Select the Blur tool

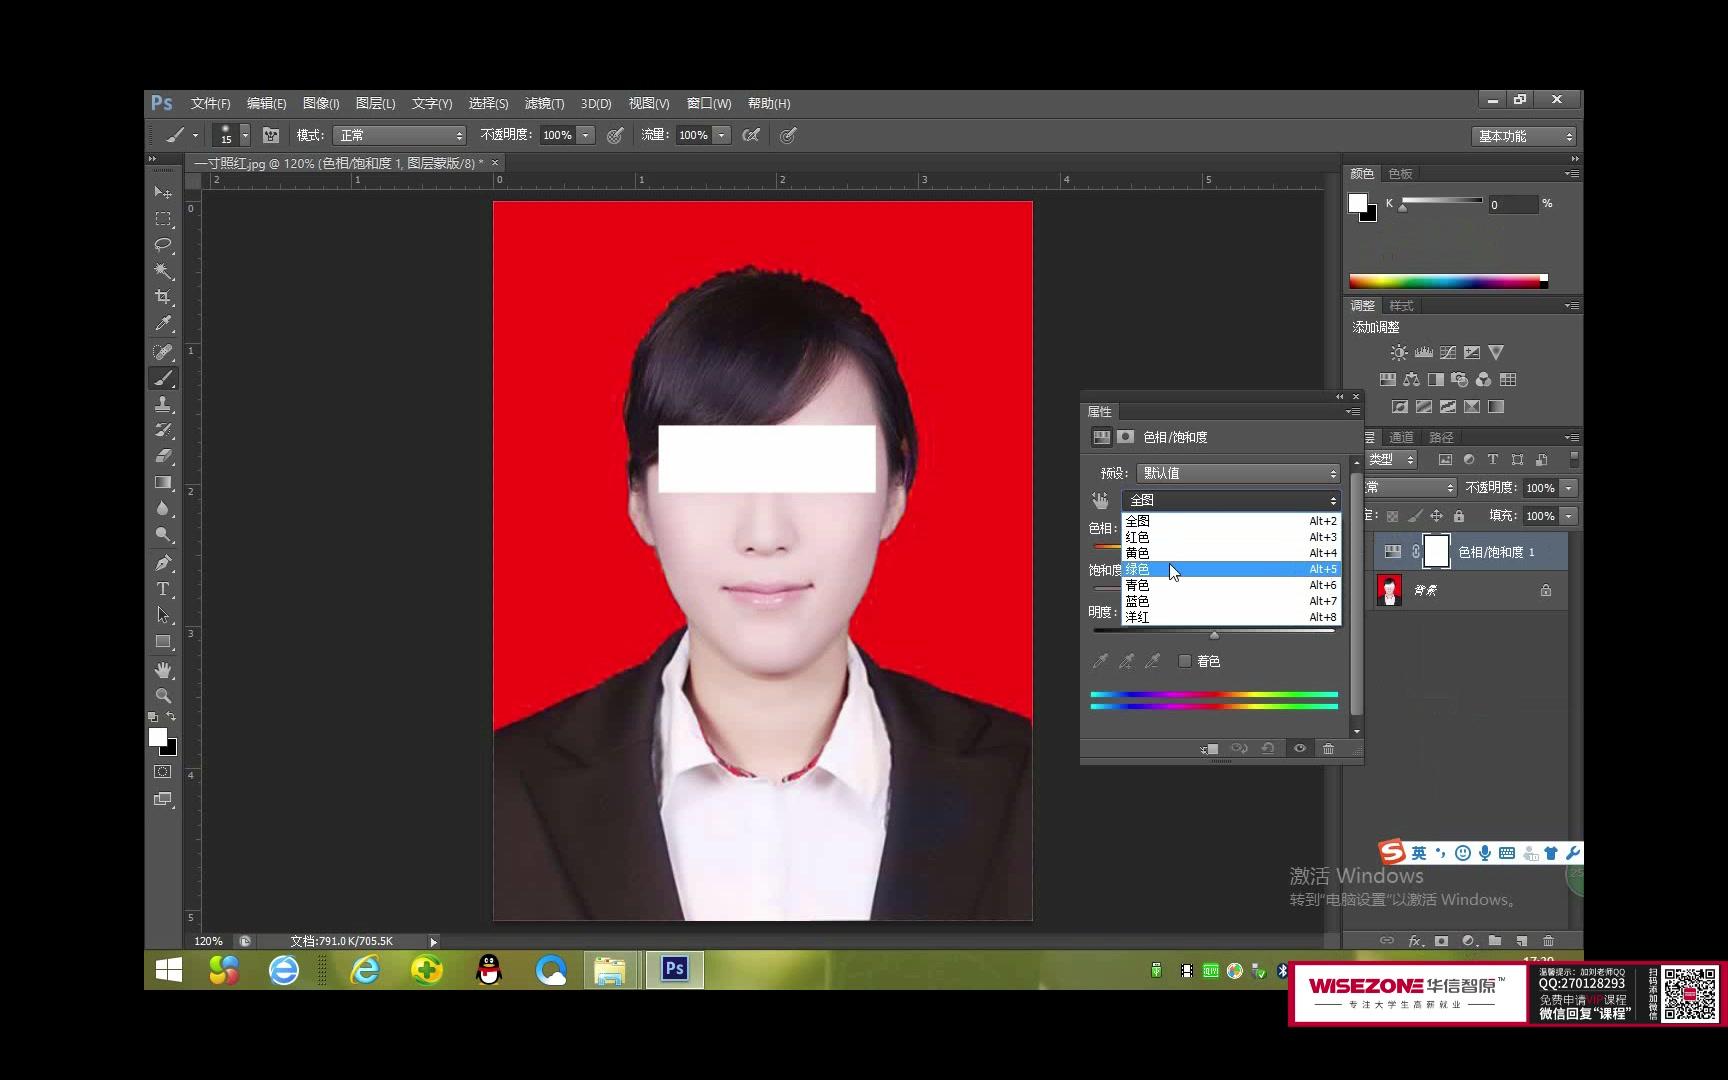coord(163,508)
